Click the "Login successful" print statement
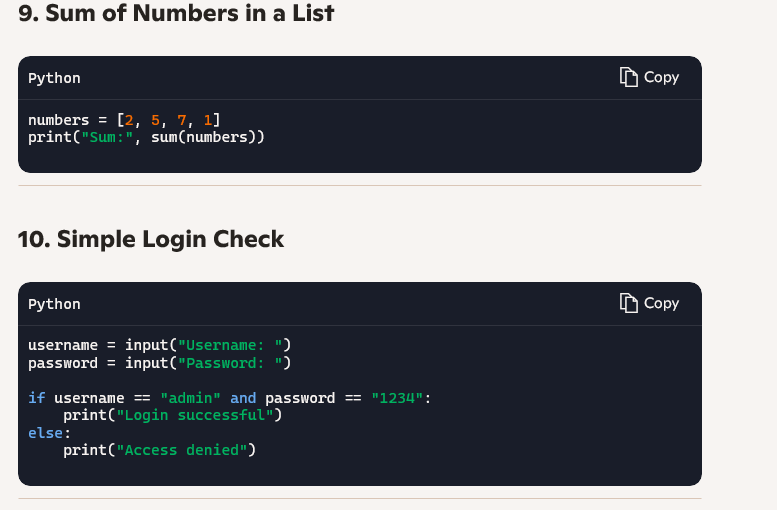 172,415
